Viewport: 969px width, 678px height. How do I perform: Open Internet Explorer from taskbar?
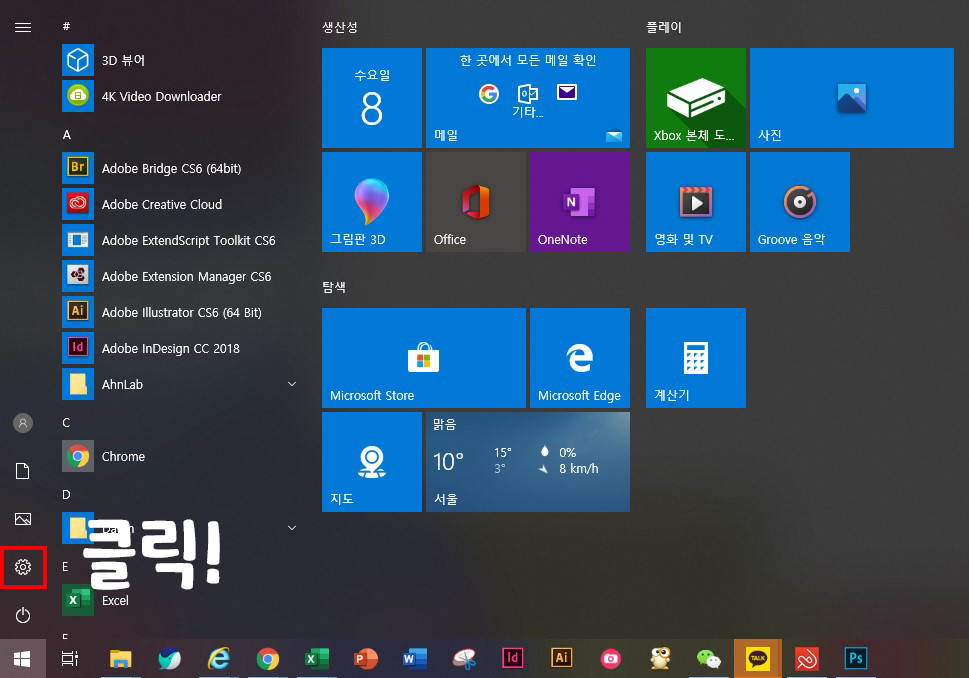tap(219, 659)
